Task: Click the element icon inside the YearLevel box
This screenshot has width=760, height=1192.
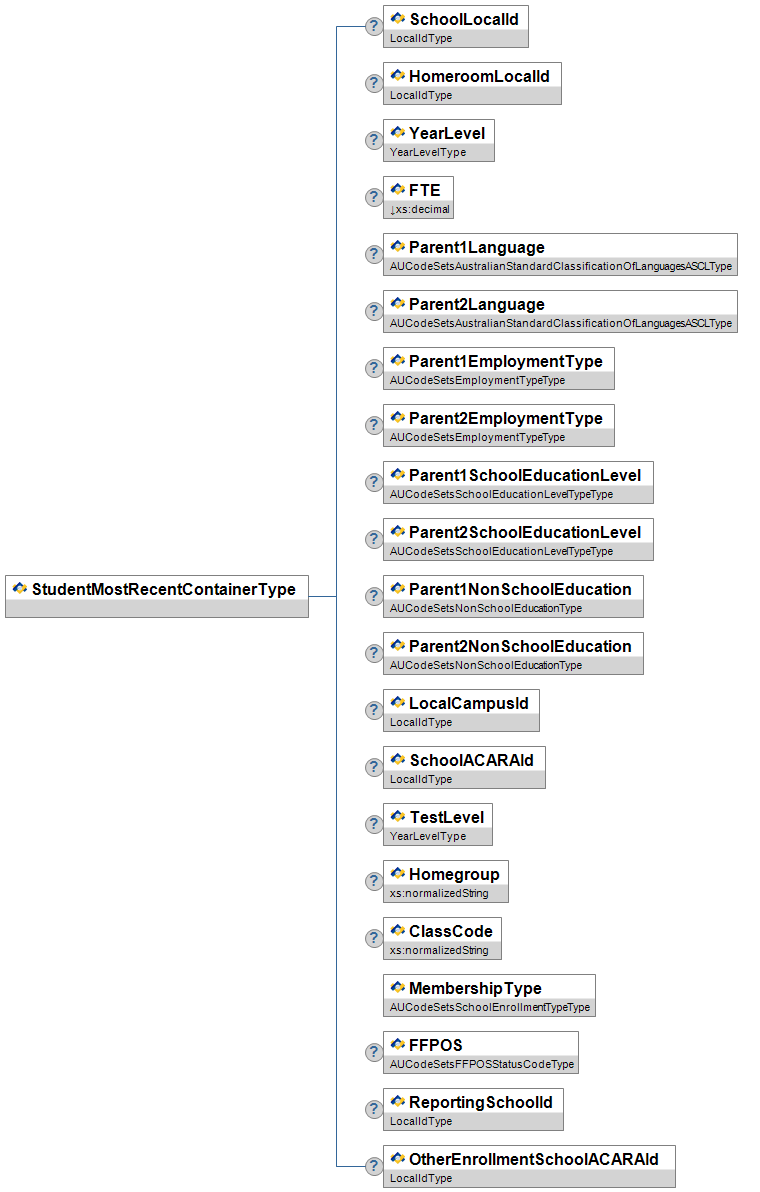Action: (397, 132)
